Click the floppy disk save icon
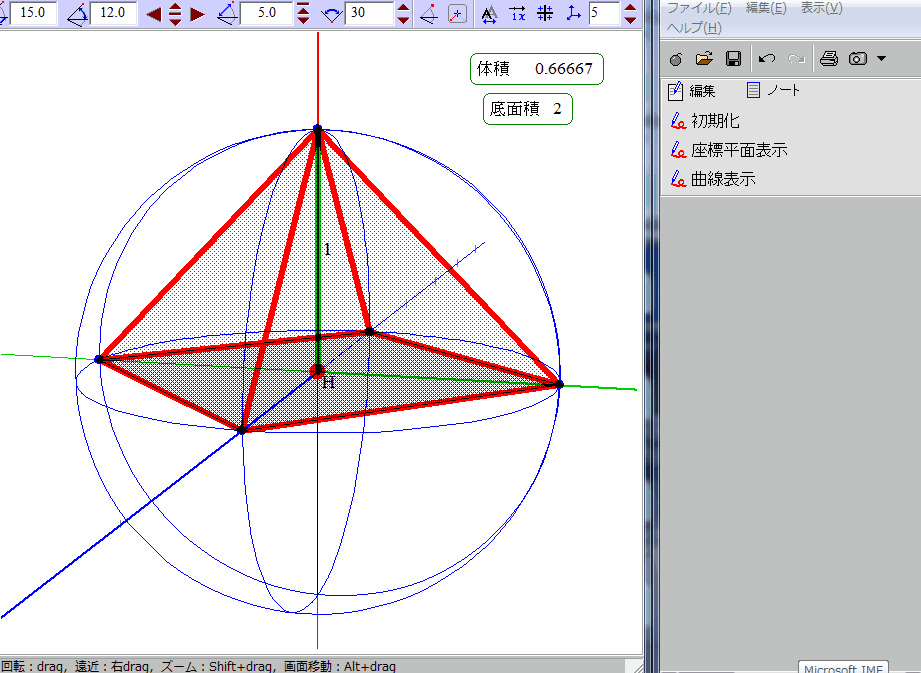921x673 pixels. click(733, 59)
